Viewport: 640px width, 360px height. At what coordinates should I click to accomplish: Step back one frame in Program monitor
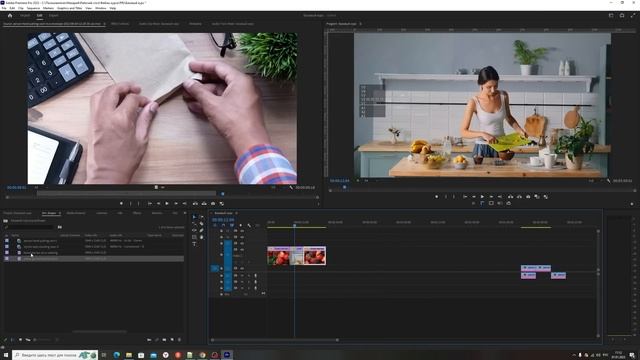coord(473,197)
